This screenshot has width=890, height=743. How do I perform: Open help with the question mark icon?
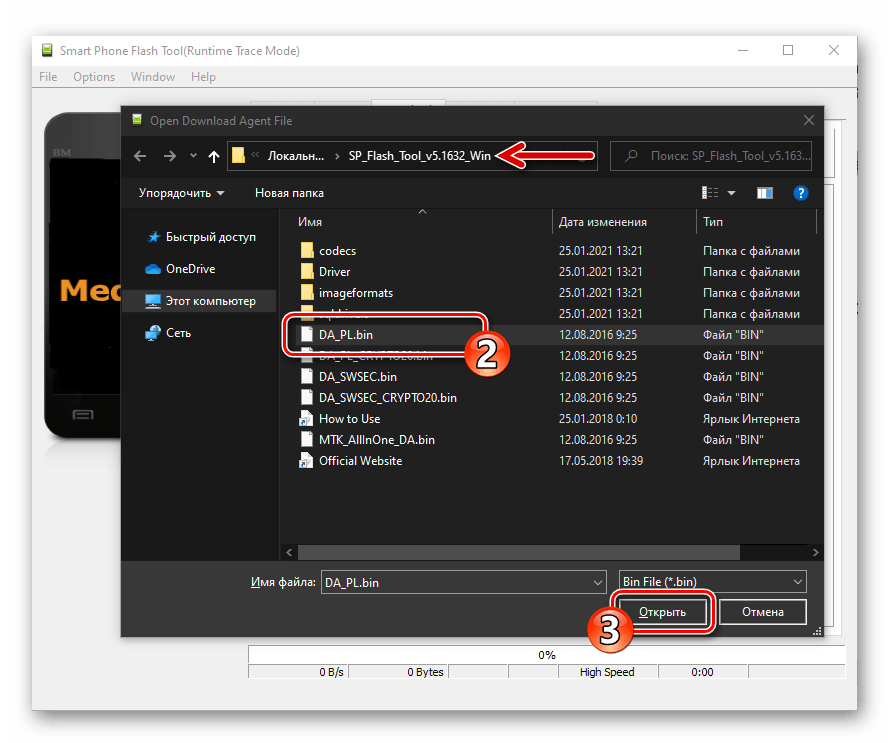click(800, 193)
